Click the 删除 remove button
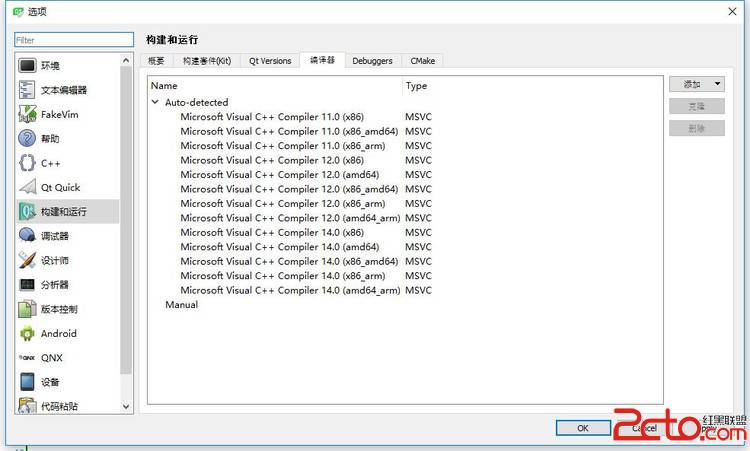Screen dimensions: 750x451 point(696,128)
